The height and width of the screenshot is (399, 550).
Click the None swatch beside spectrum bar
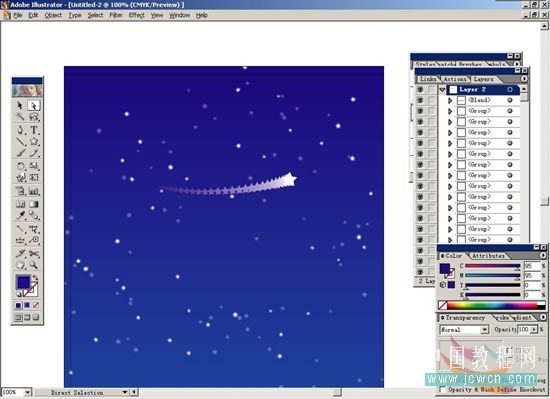pos(443,305)
